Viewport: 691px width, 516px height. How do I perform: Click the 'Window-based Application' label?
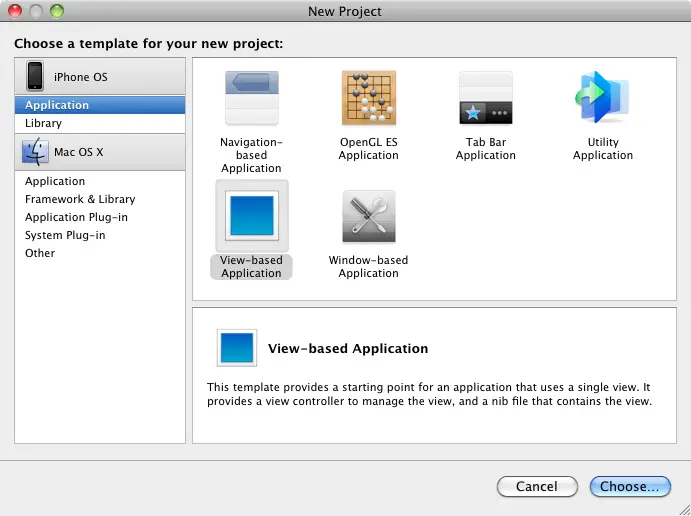pyautogui.click(x=368, y=267)
